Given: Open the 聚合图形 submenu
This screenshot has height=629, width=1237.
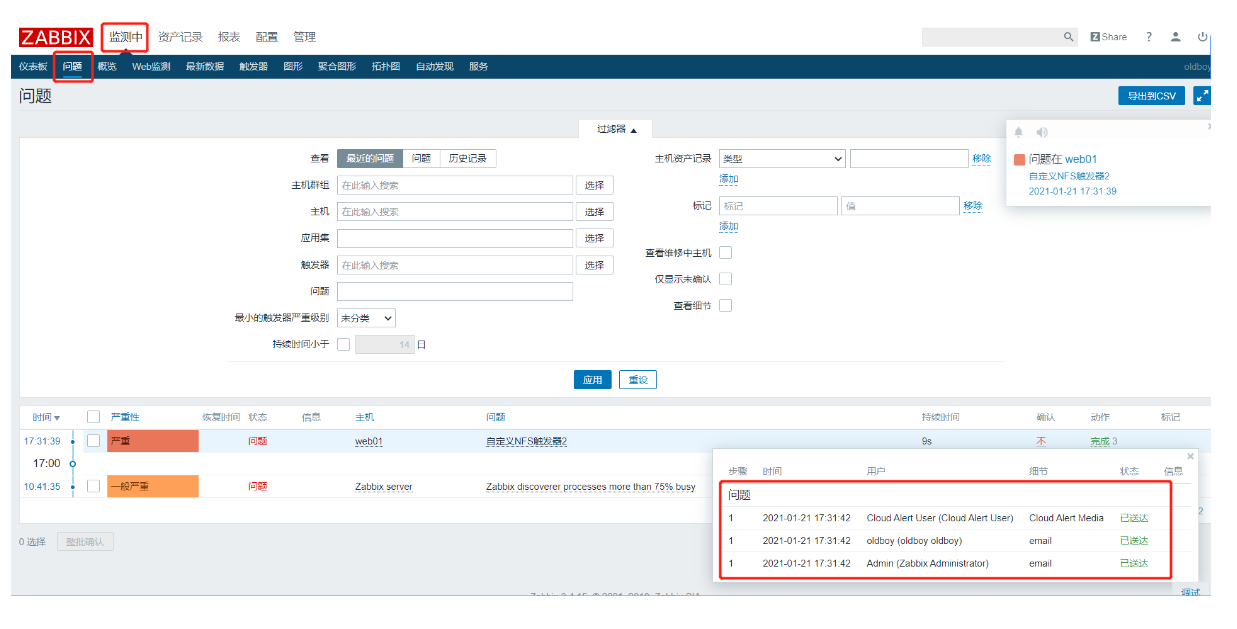Looking at the screenshot, I should [337, 67].
